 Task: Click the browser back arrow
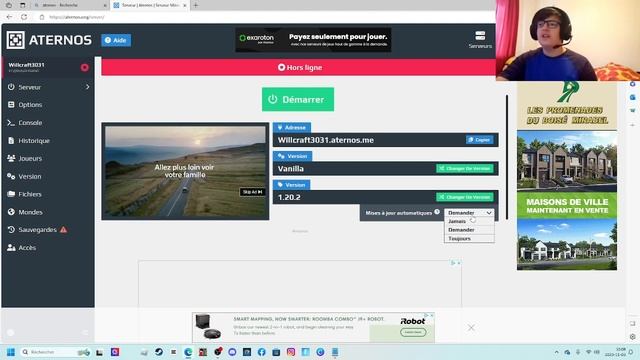coord(9,17)
